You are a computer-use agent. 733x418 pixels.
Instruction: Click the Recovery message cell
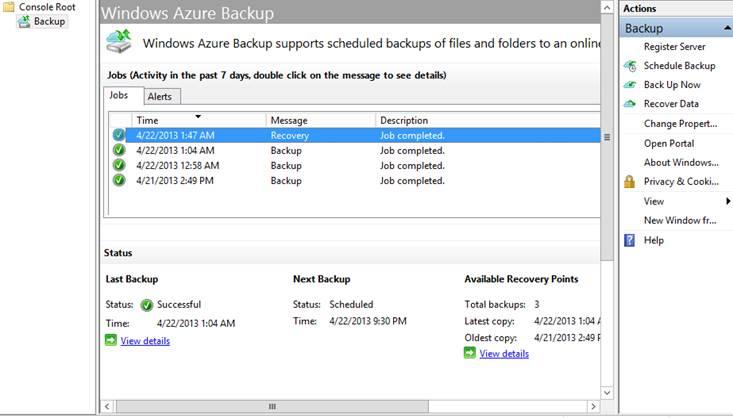tap(290, 136)
